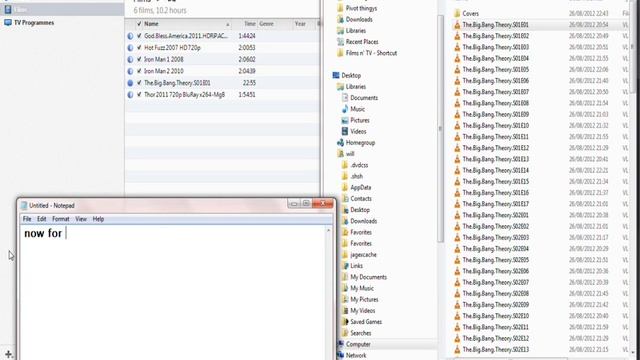Image resolution: width=640 pixels, height=360 pixels.
Task: Click the Notepad icon in title bar
Action: pos(24,205)
